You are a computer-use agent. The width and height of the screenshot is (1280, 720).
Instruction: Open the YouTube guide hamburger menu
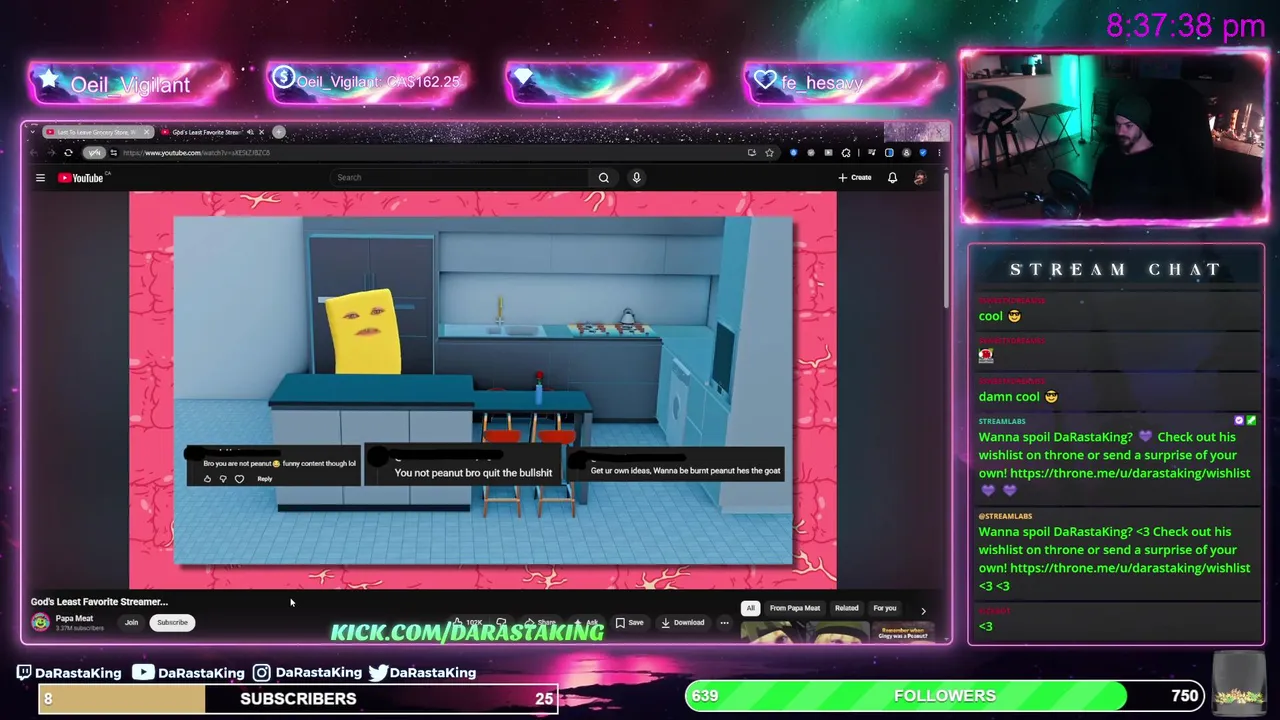pos(40,178)
